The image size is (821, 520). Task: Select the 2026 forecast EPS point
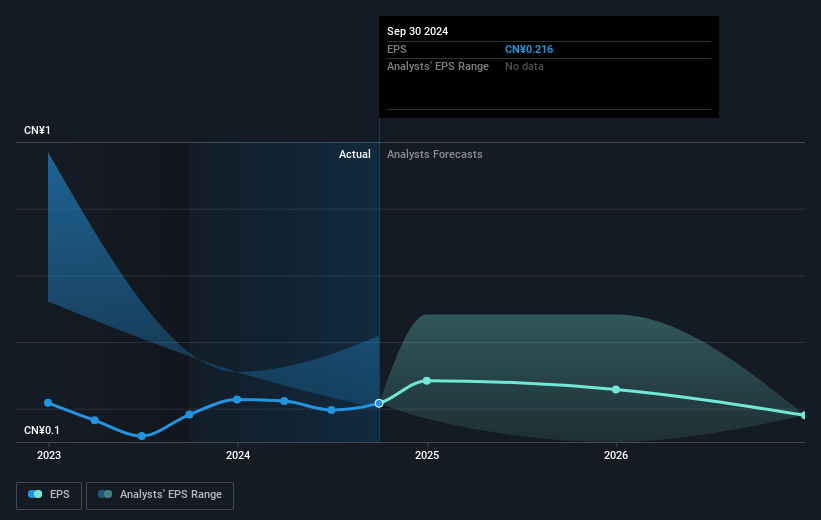(x=616, y=390)
